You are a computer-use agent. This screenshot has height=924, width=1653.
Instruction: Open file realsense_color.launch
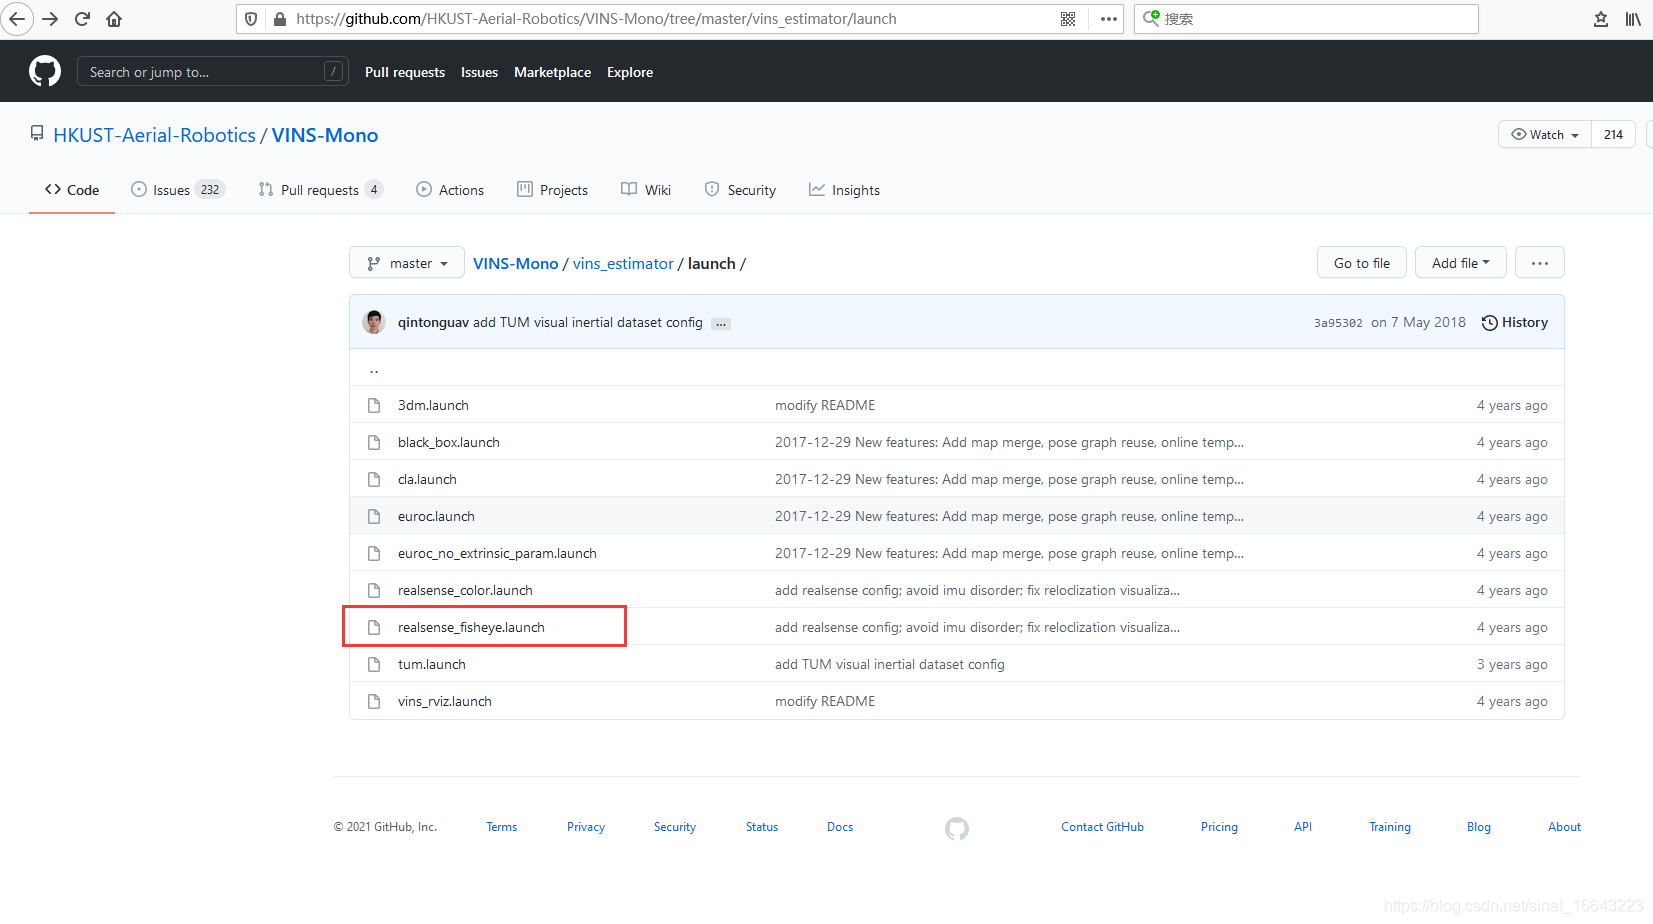click(x=465, y=590)
